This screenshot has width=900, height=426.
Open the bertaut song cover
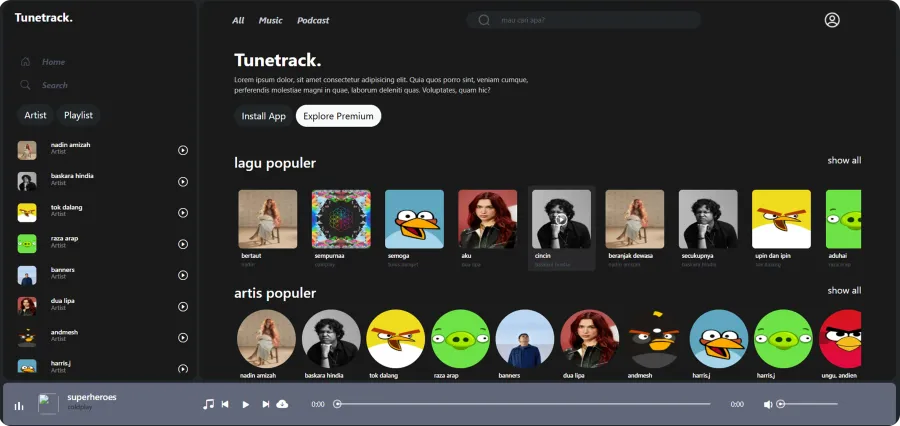(267, 219)
